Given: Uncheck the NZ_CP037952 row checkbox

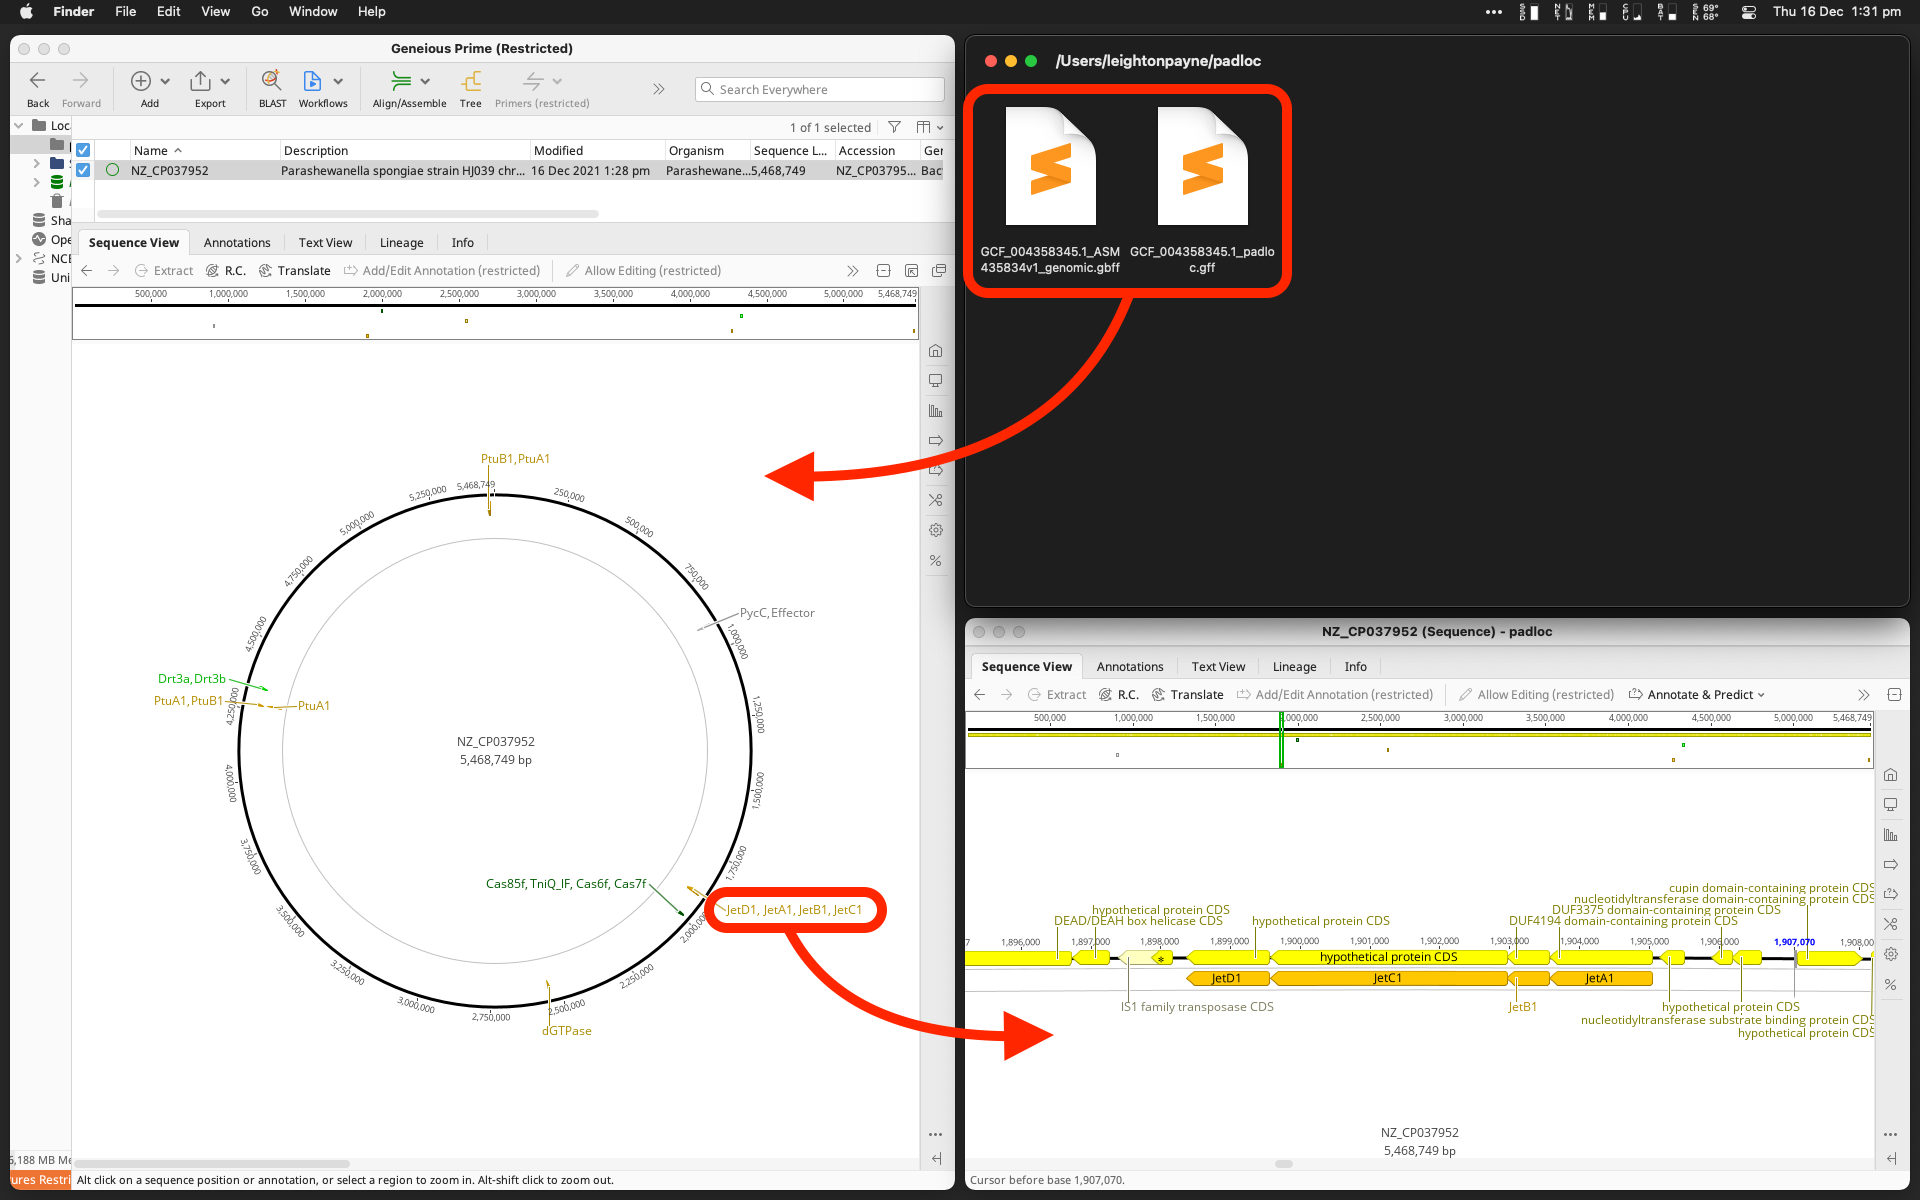Looking at the screenshot, I should pyautogui.click(x=83, y=171).
